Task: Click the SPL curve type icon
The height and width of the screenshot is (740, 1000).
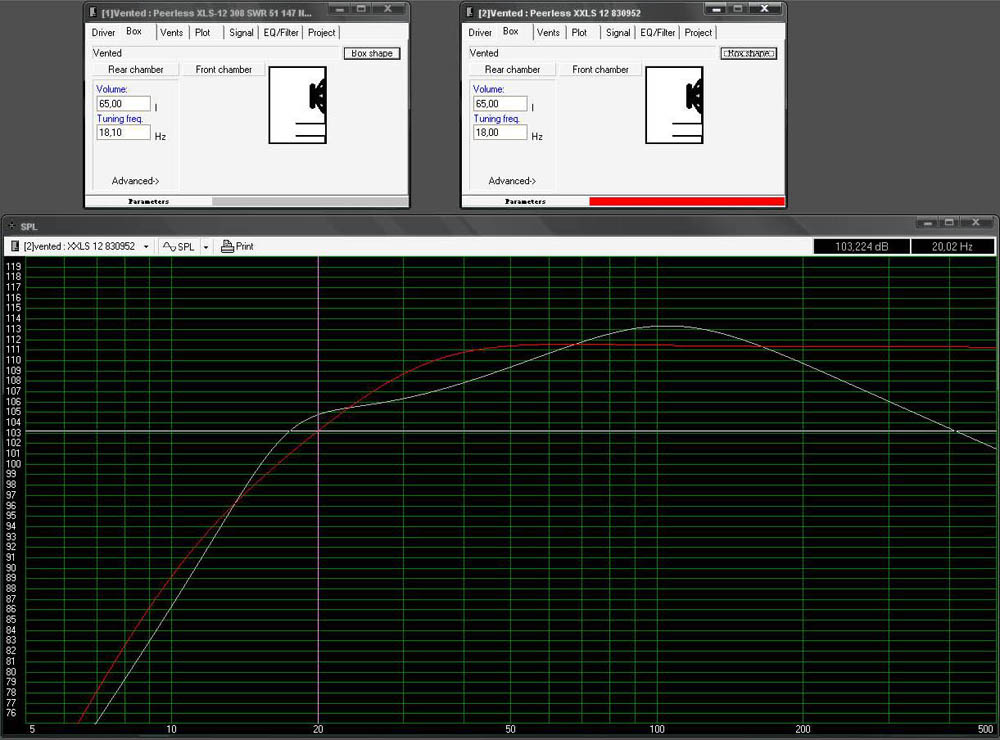Action: [169, 246]
